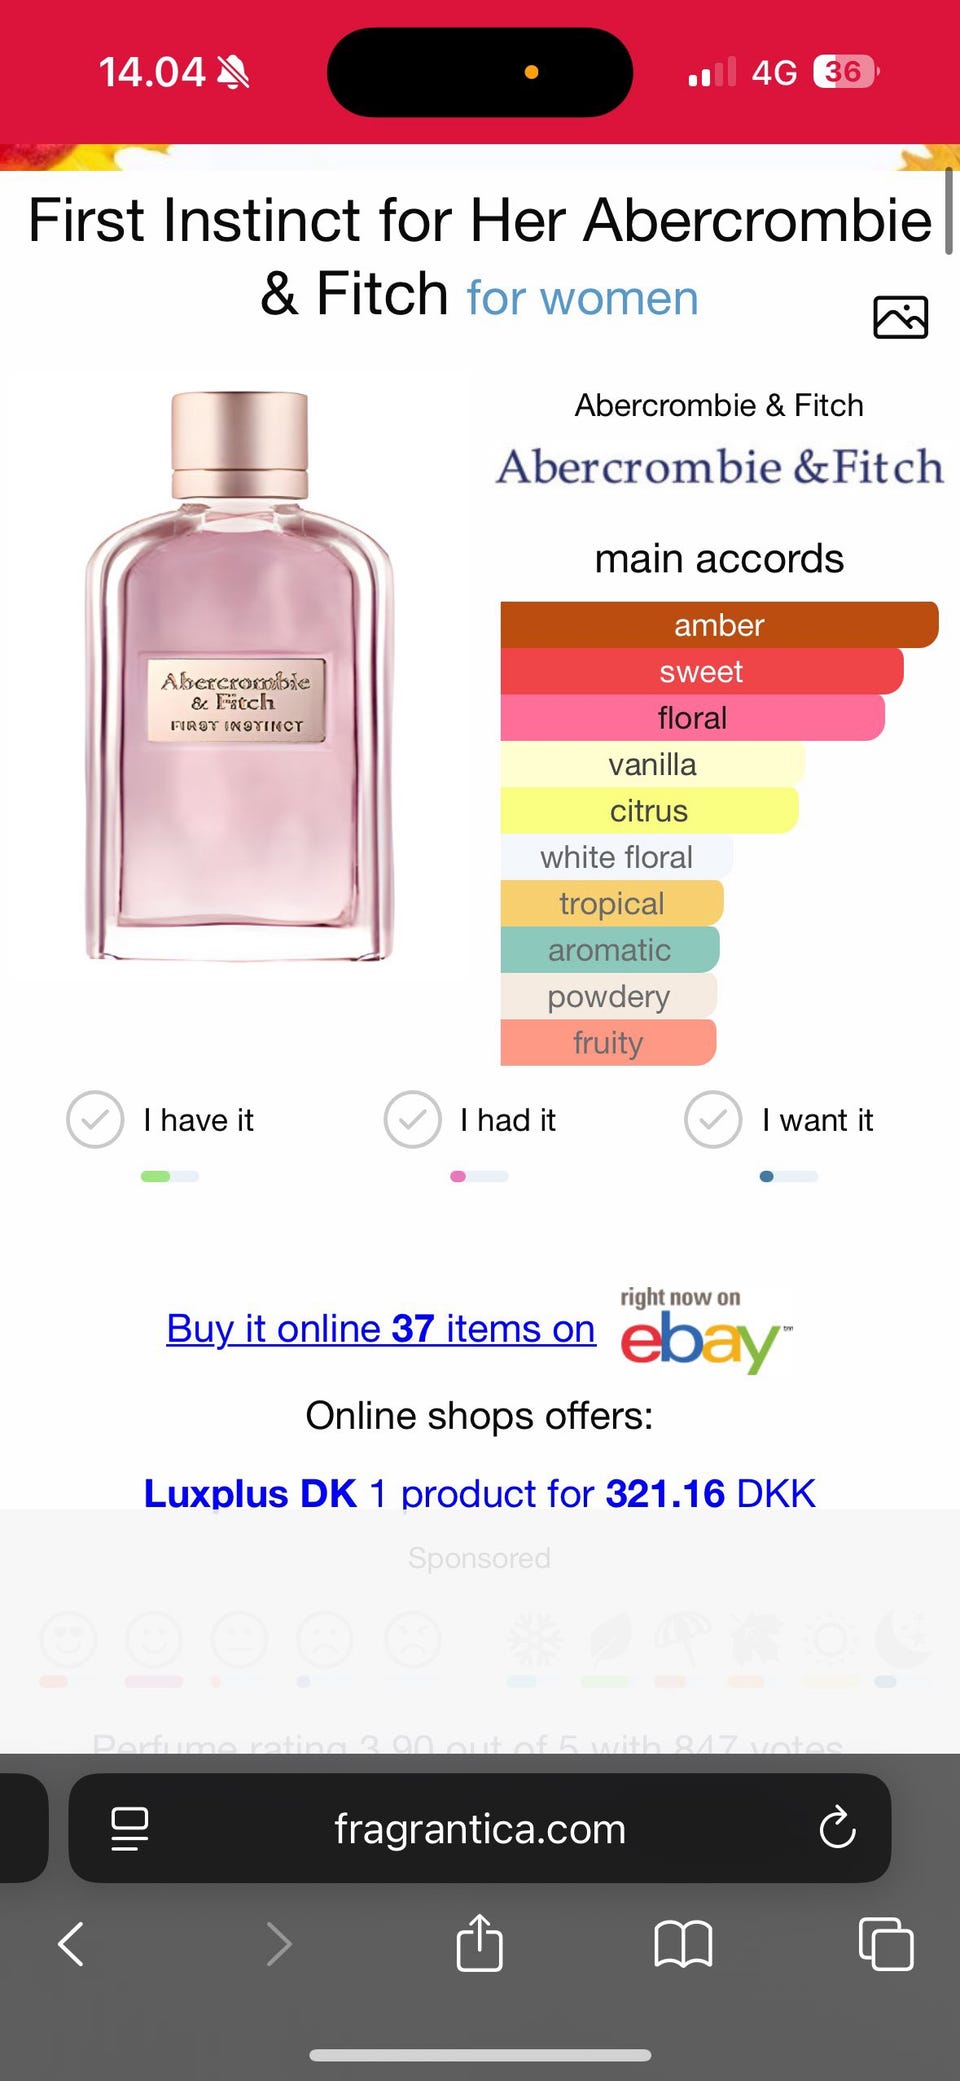
Task: Open the photo gallery image icon
Action: (x=900, y=318)
